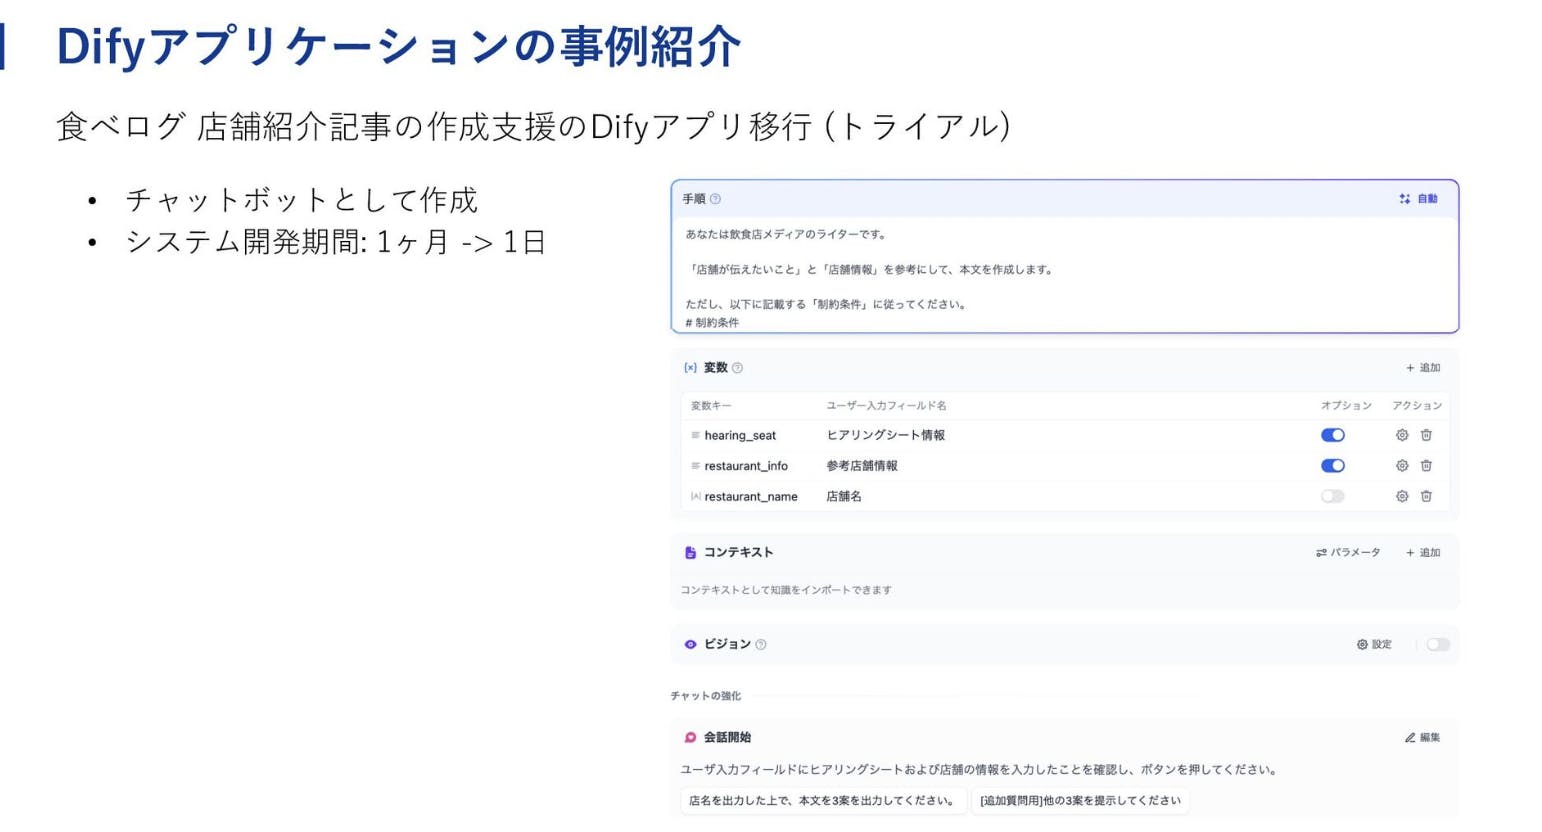Open the ビジョン 設定 settings
Screen dimensions: 1542x832
[x=1374, y=645]
